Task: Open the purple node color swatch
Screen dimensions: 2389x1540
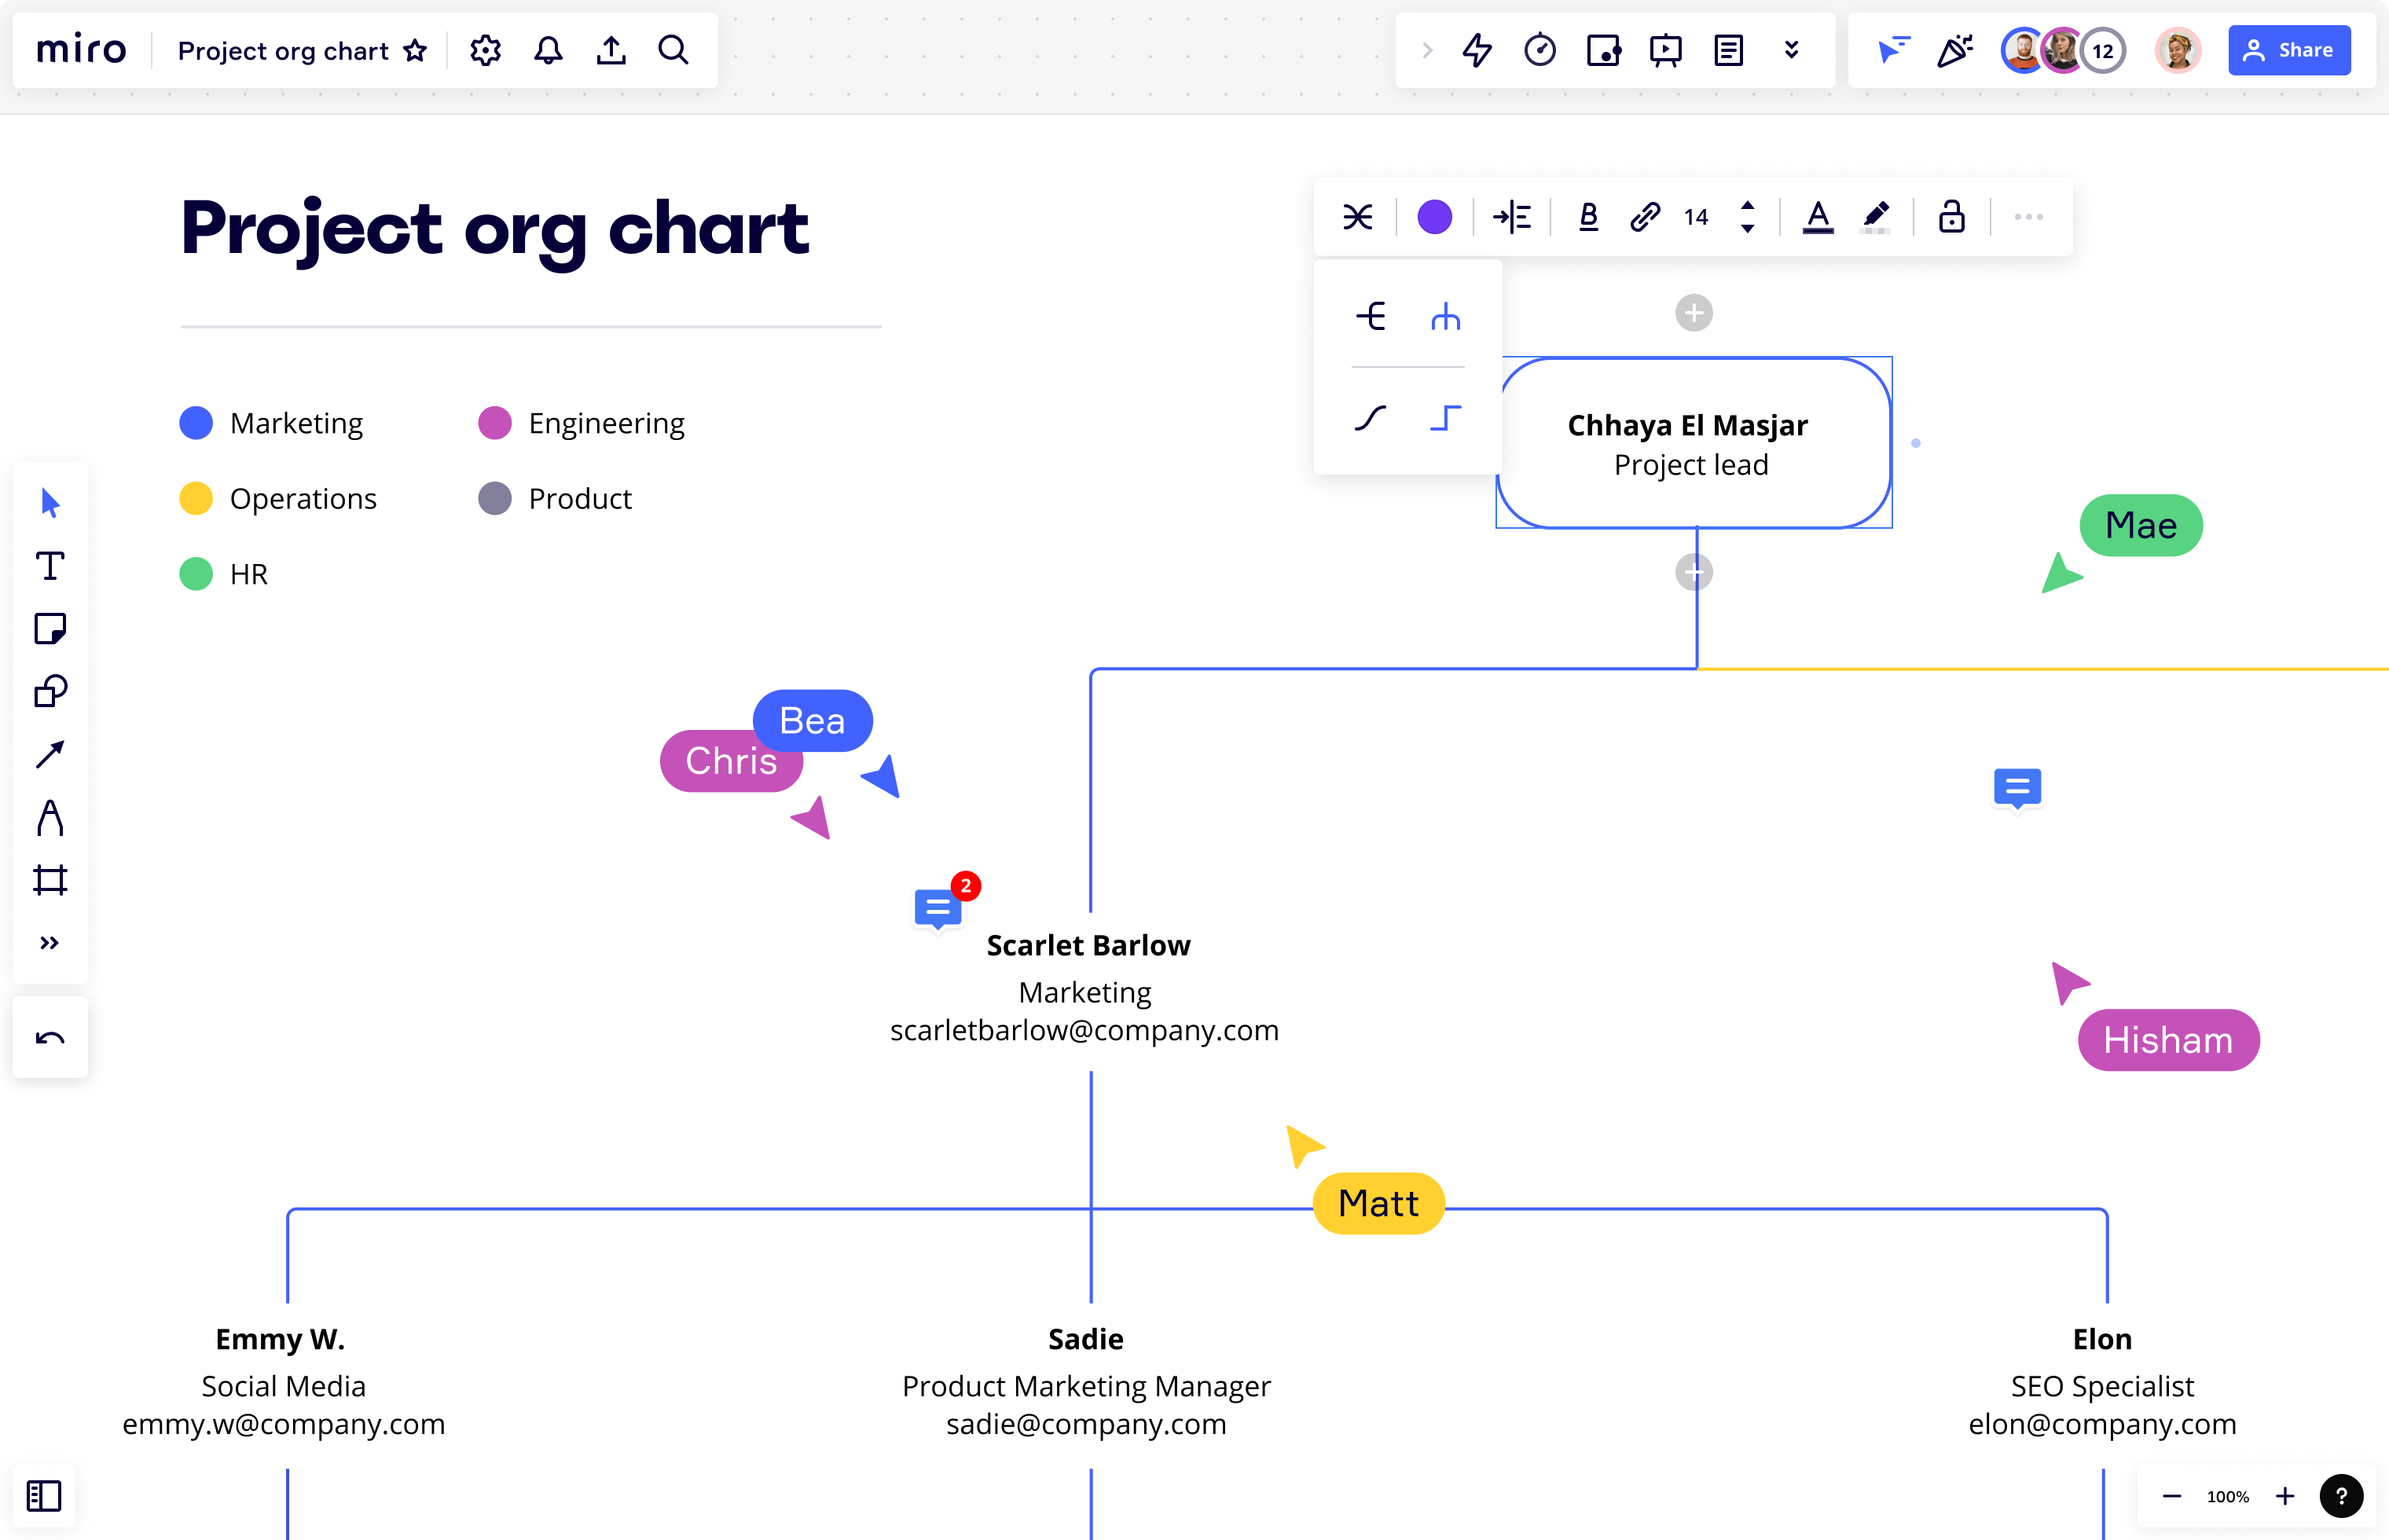Action: (x=1434, y=217)
